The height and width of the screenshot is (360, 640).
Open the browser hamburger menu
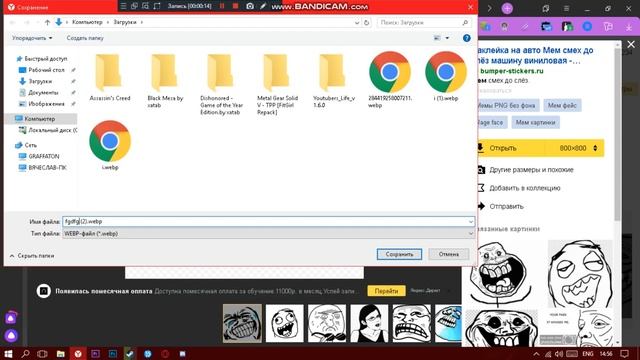(x=567, y=8)
